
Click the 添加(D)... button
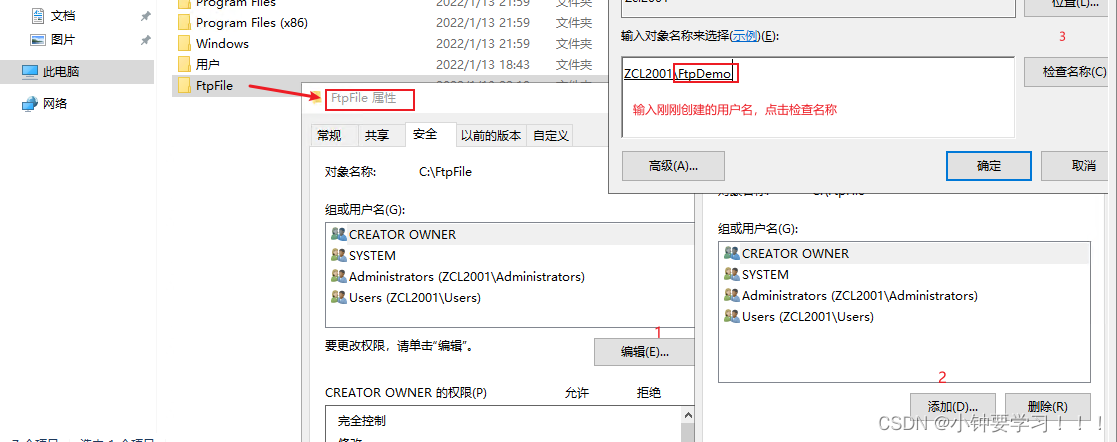[952, 407]
